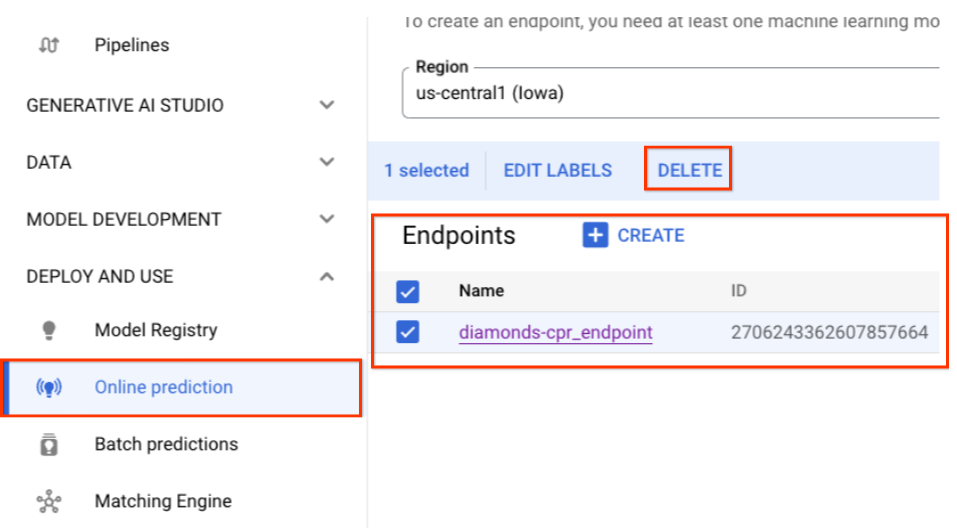Click the Online prediction broadcast icon
Viewport: 957px width, 528px height.
(48, 388)
